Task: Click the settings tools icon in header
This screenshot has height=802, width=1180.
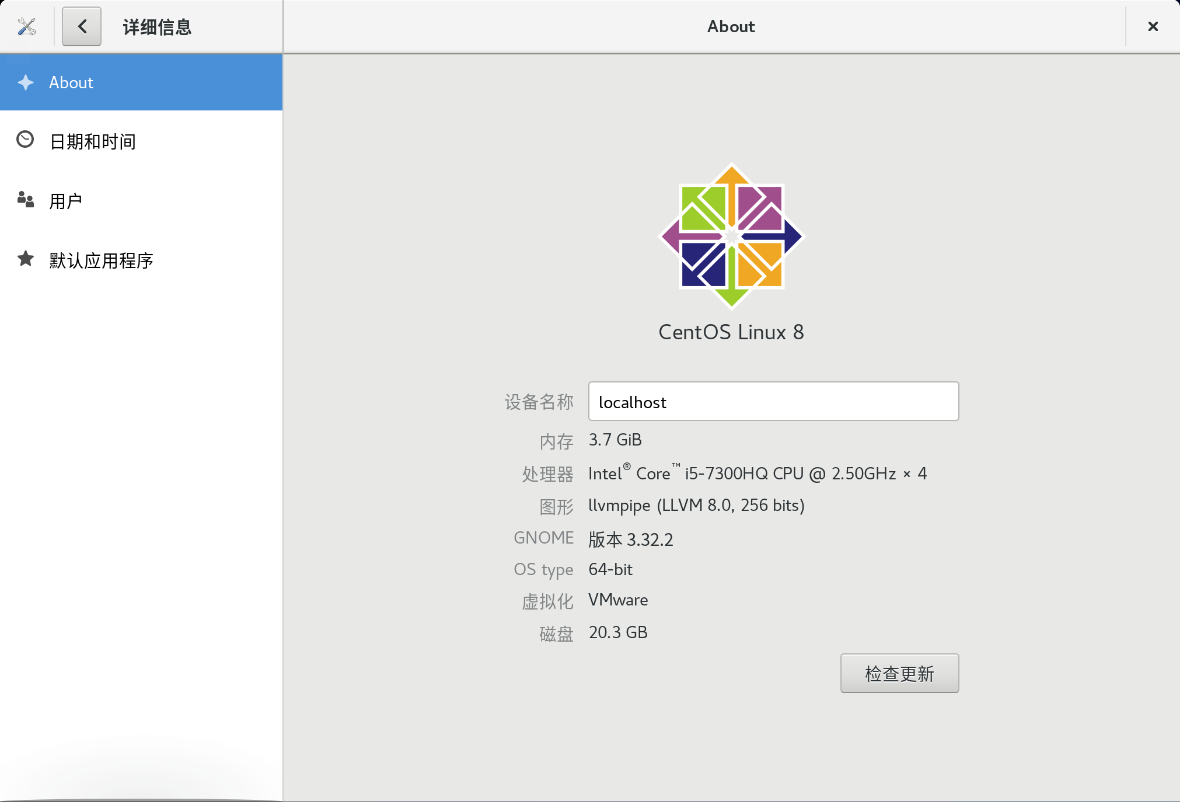Action: (x=27, y=27)
